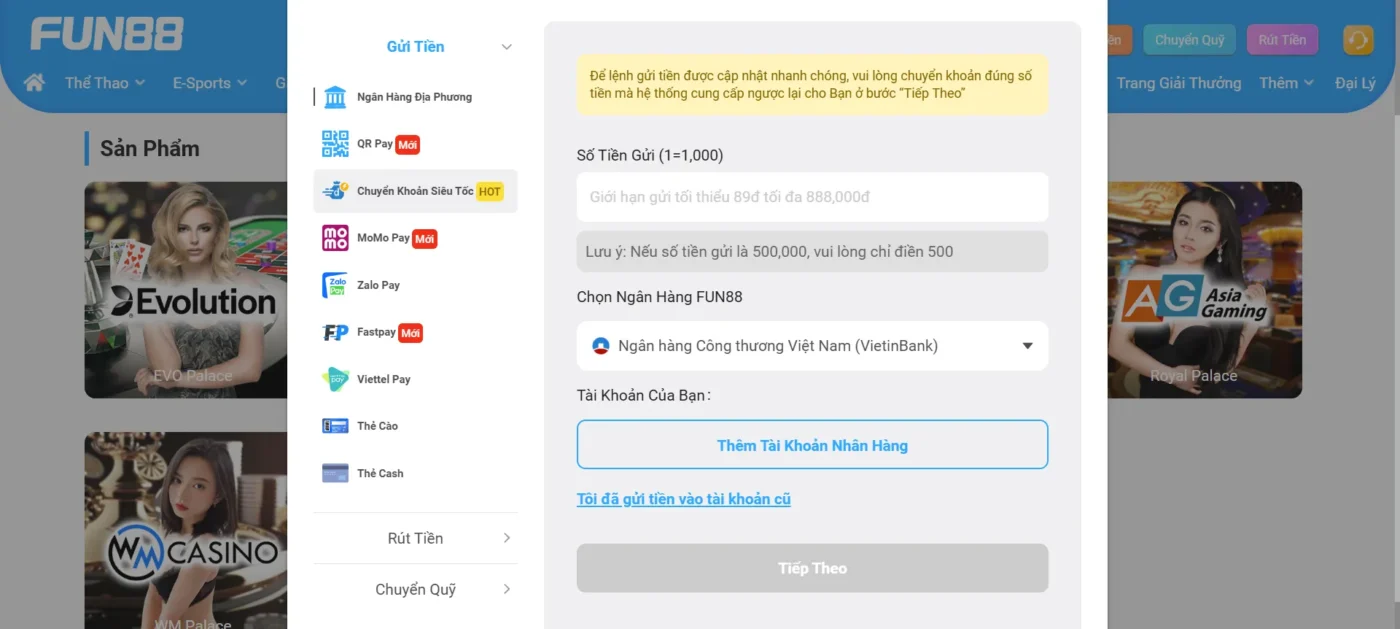The image size is (1400, 629).
Task: Expand the Rút Tiền section
Action: [506, 538]
